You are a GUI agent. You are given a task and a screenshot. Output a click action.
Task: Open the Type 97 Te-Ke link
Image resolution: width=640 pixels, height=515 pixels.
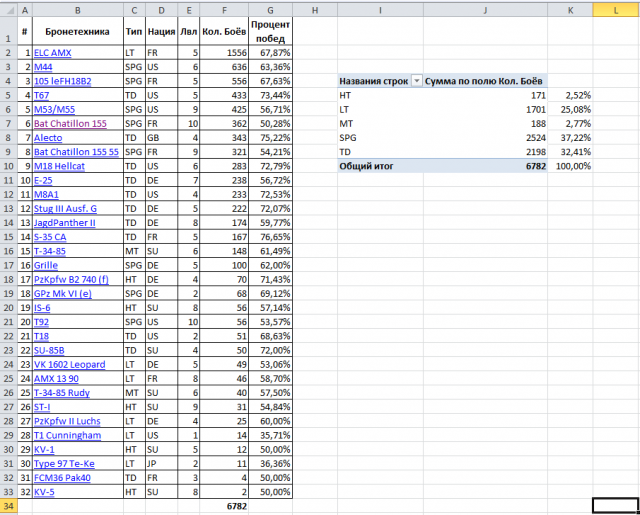click(63, 464)
